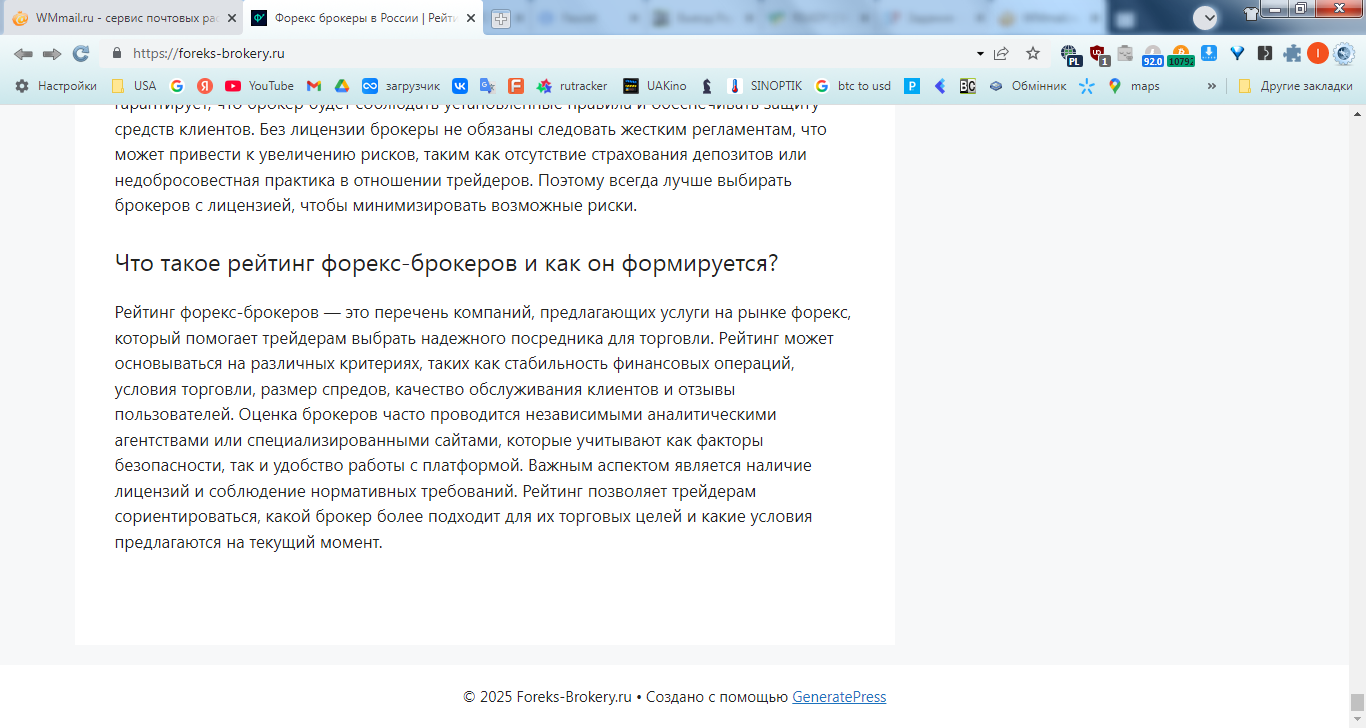This screenshot has width=1366, height=728.
Task: Open the blue download manager extension
Action: [1209, 54]
